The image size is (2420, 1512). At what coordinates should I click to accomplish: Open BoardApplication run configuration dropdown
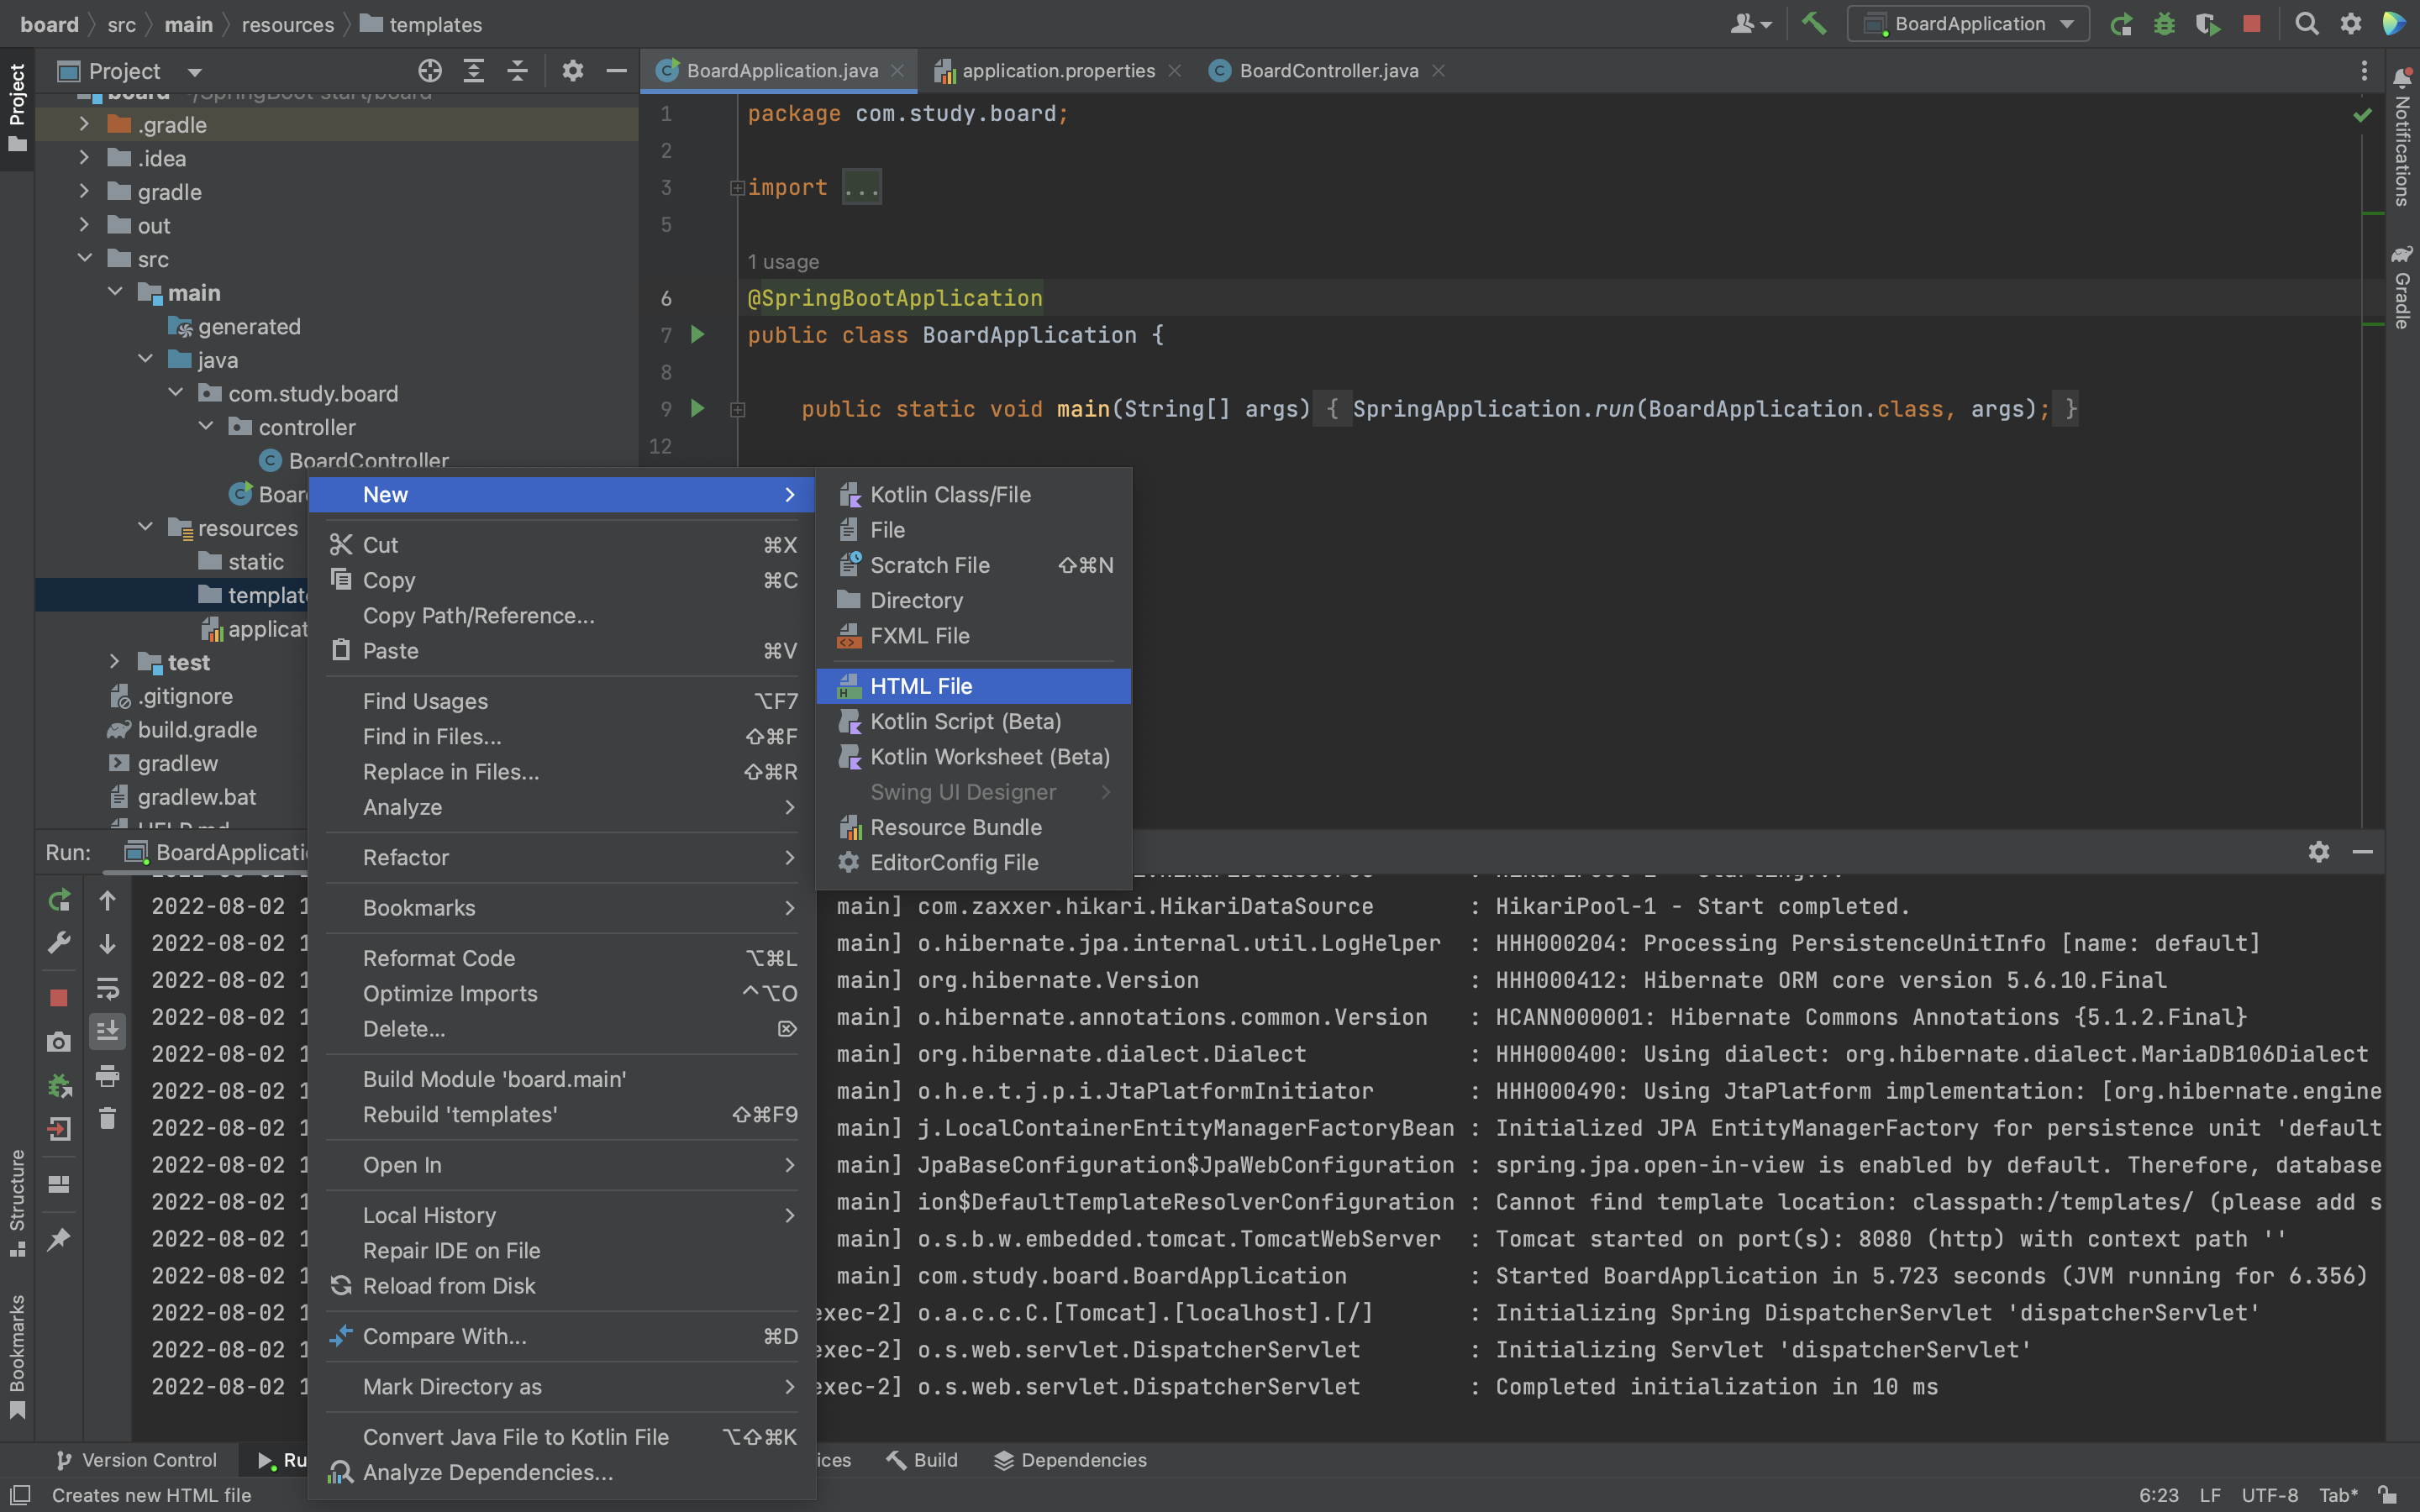pyautogui.click(x=1968, y=23)
